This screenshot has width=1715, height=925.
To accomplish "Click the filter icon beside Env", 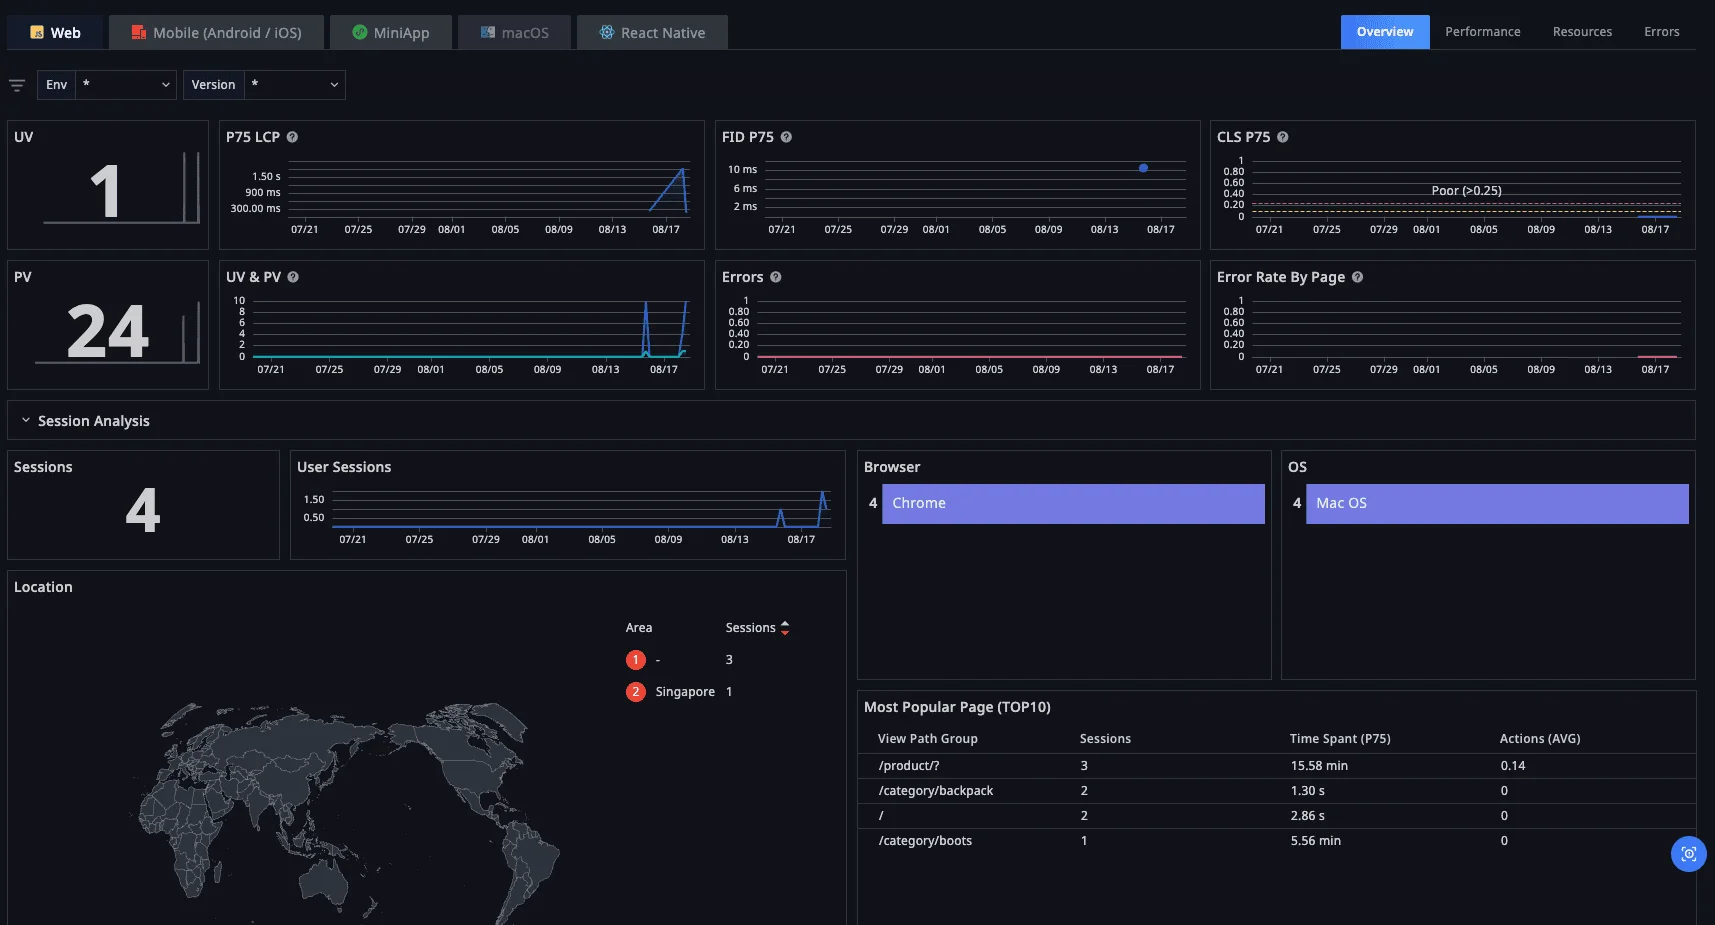I will tap(17, 85).
